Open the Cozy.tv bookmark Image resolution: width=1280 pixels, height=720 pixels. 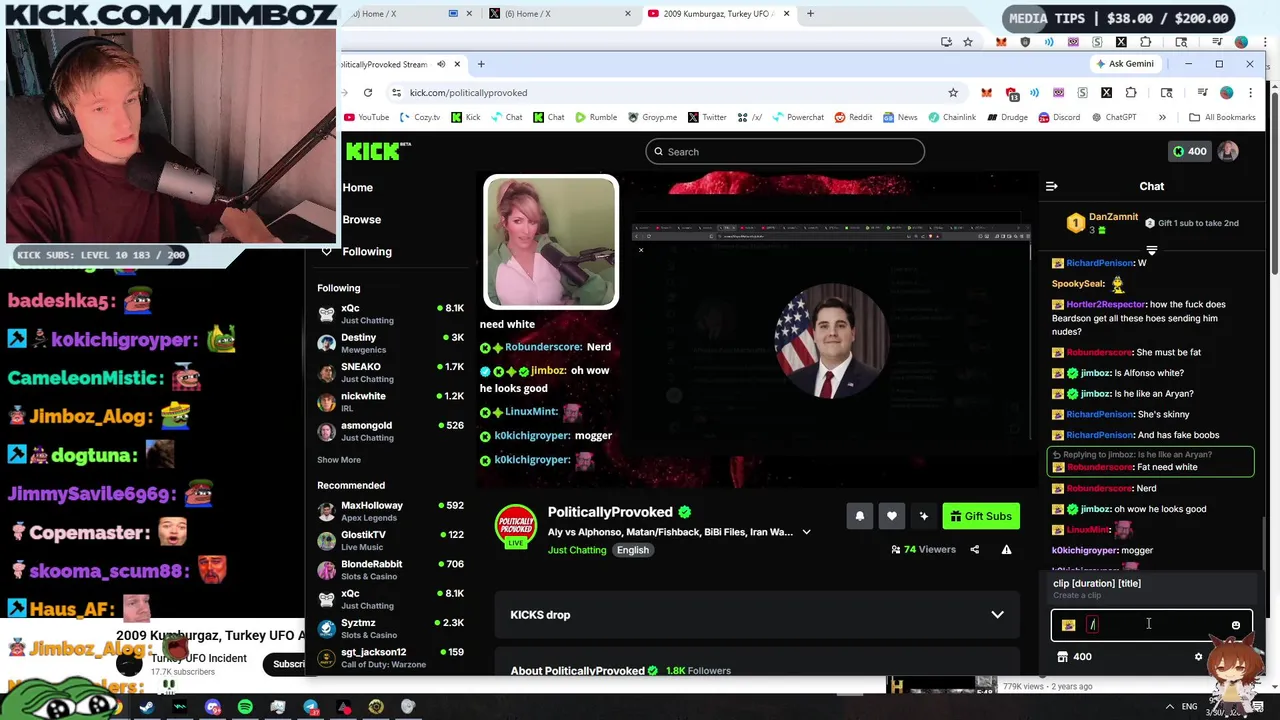pyautogui.click(x=420, y=117)
